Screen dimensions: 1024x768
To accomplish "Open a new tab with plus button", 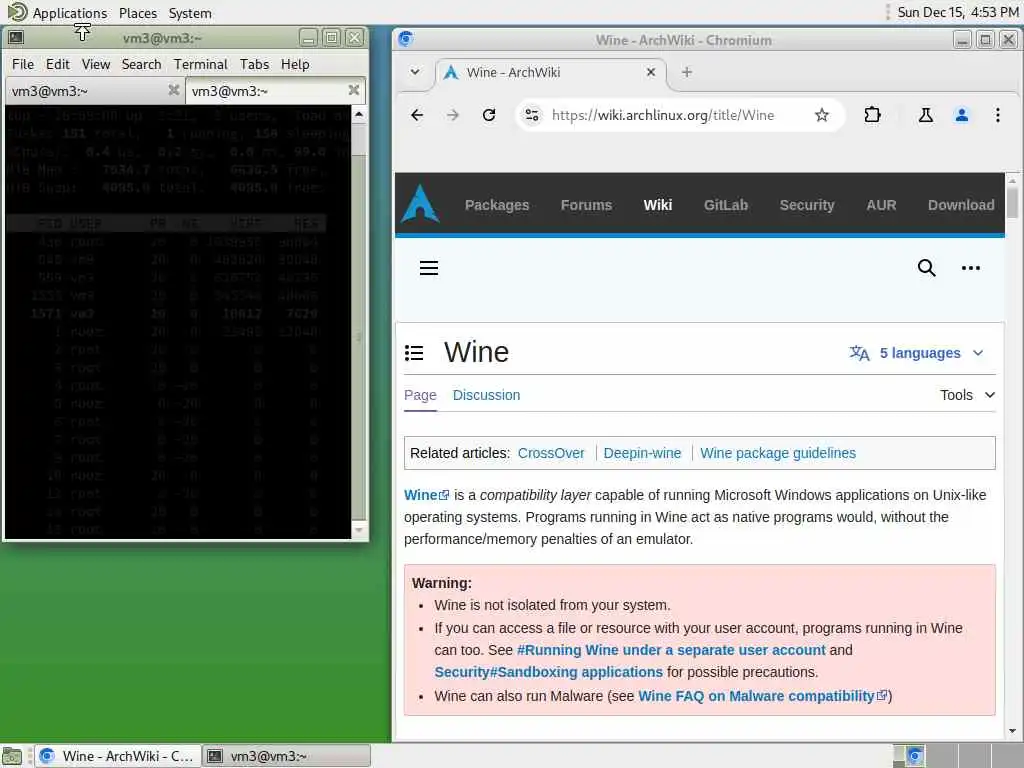I will [x=686, y=72].
